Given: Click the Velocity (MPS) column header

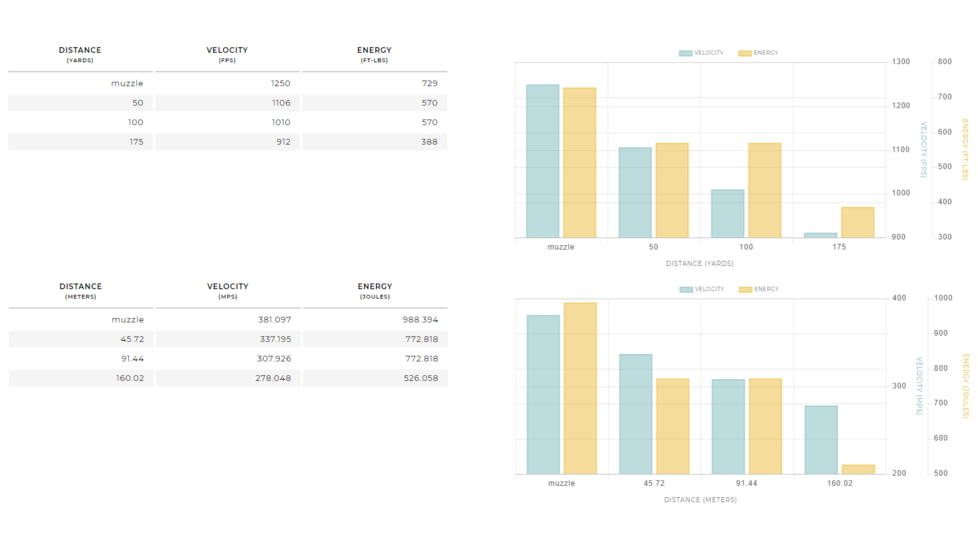Looking at the screenshot, I should click(227, 291).
